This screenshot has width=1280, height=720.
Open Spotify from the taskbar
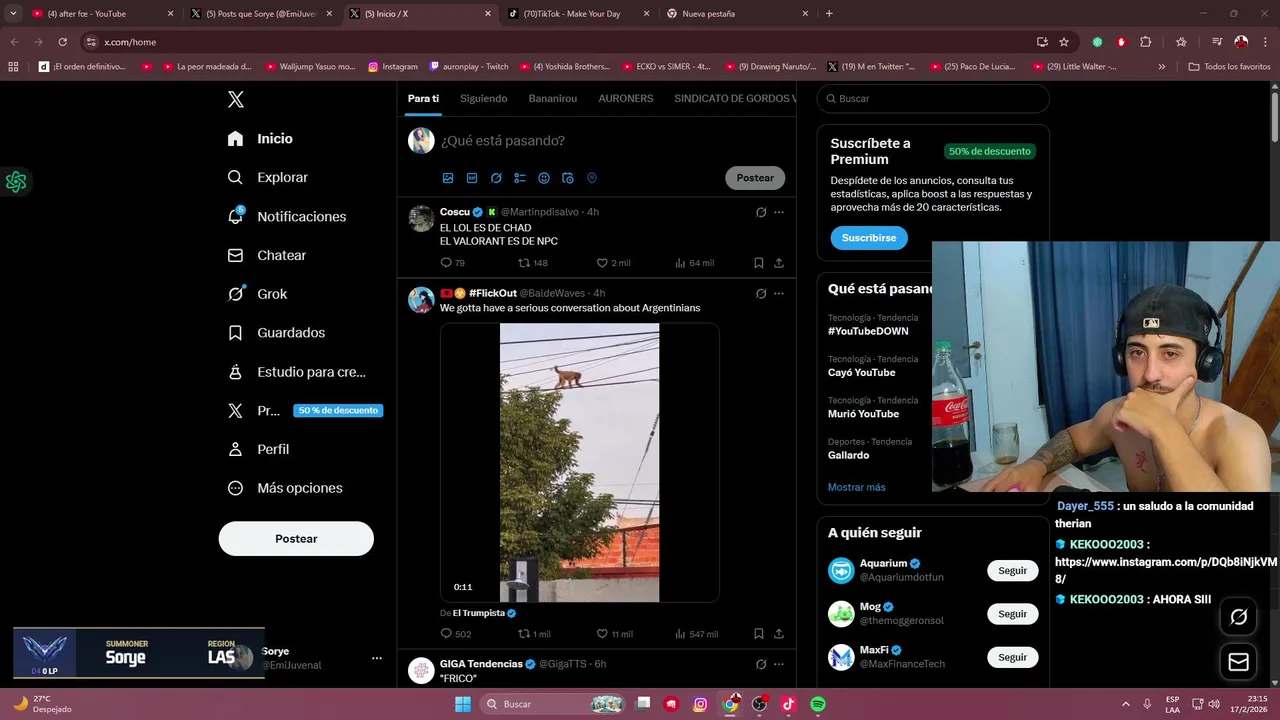point(818,704)
